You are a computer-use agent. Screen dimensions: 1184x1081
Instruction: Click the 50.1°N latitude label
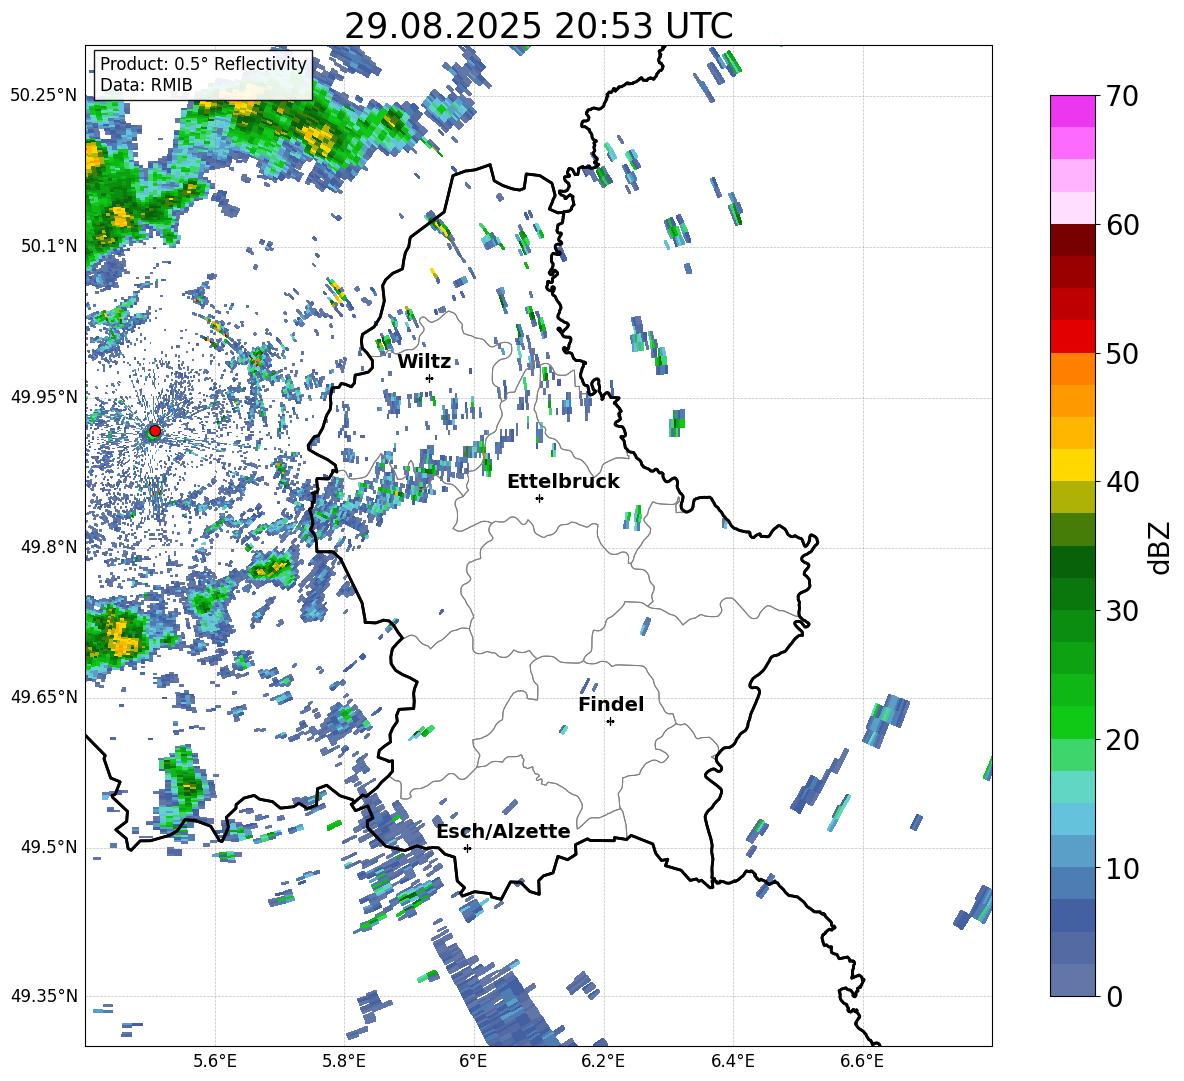tap(49, 246)
